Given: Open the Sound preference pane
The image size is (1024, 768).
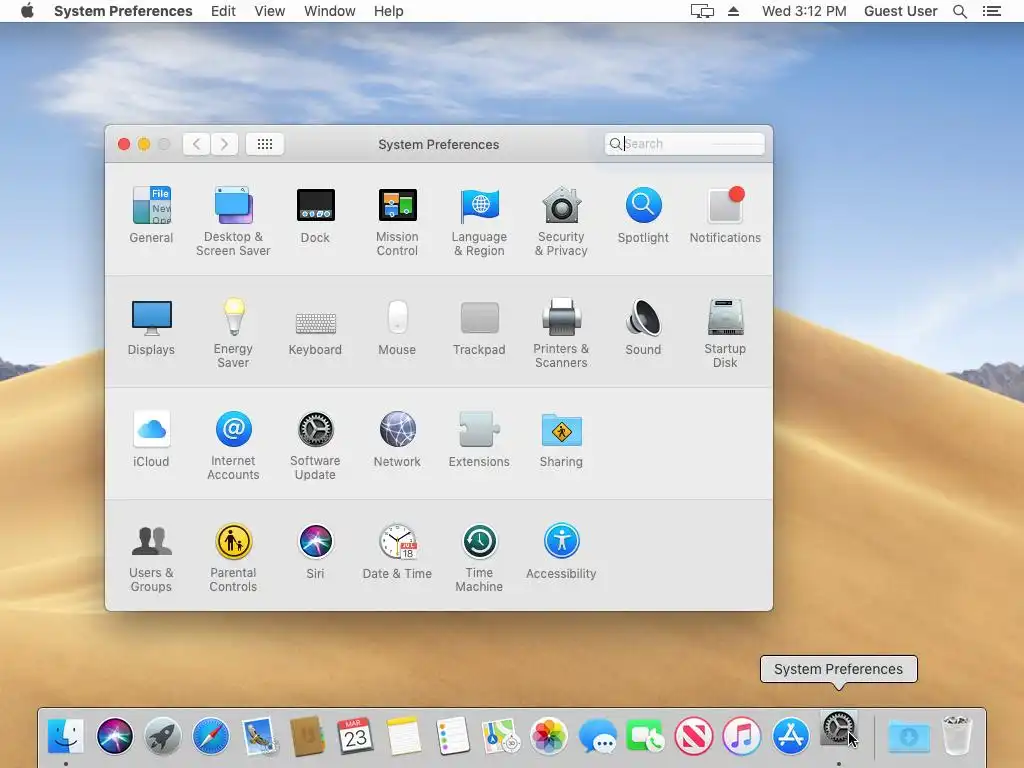Looking at the screenshot, I should 643,328.
